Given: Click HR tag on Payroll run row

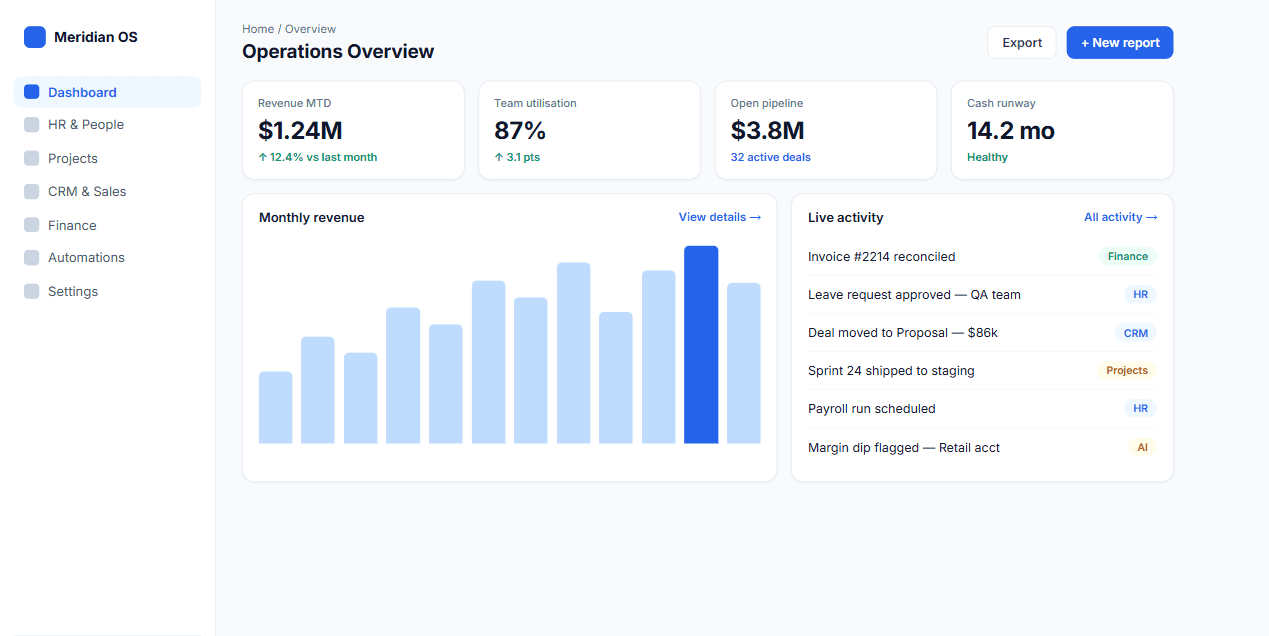Looking at the screenshot, I should click(1140, 409).
